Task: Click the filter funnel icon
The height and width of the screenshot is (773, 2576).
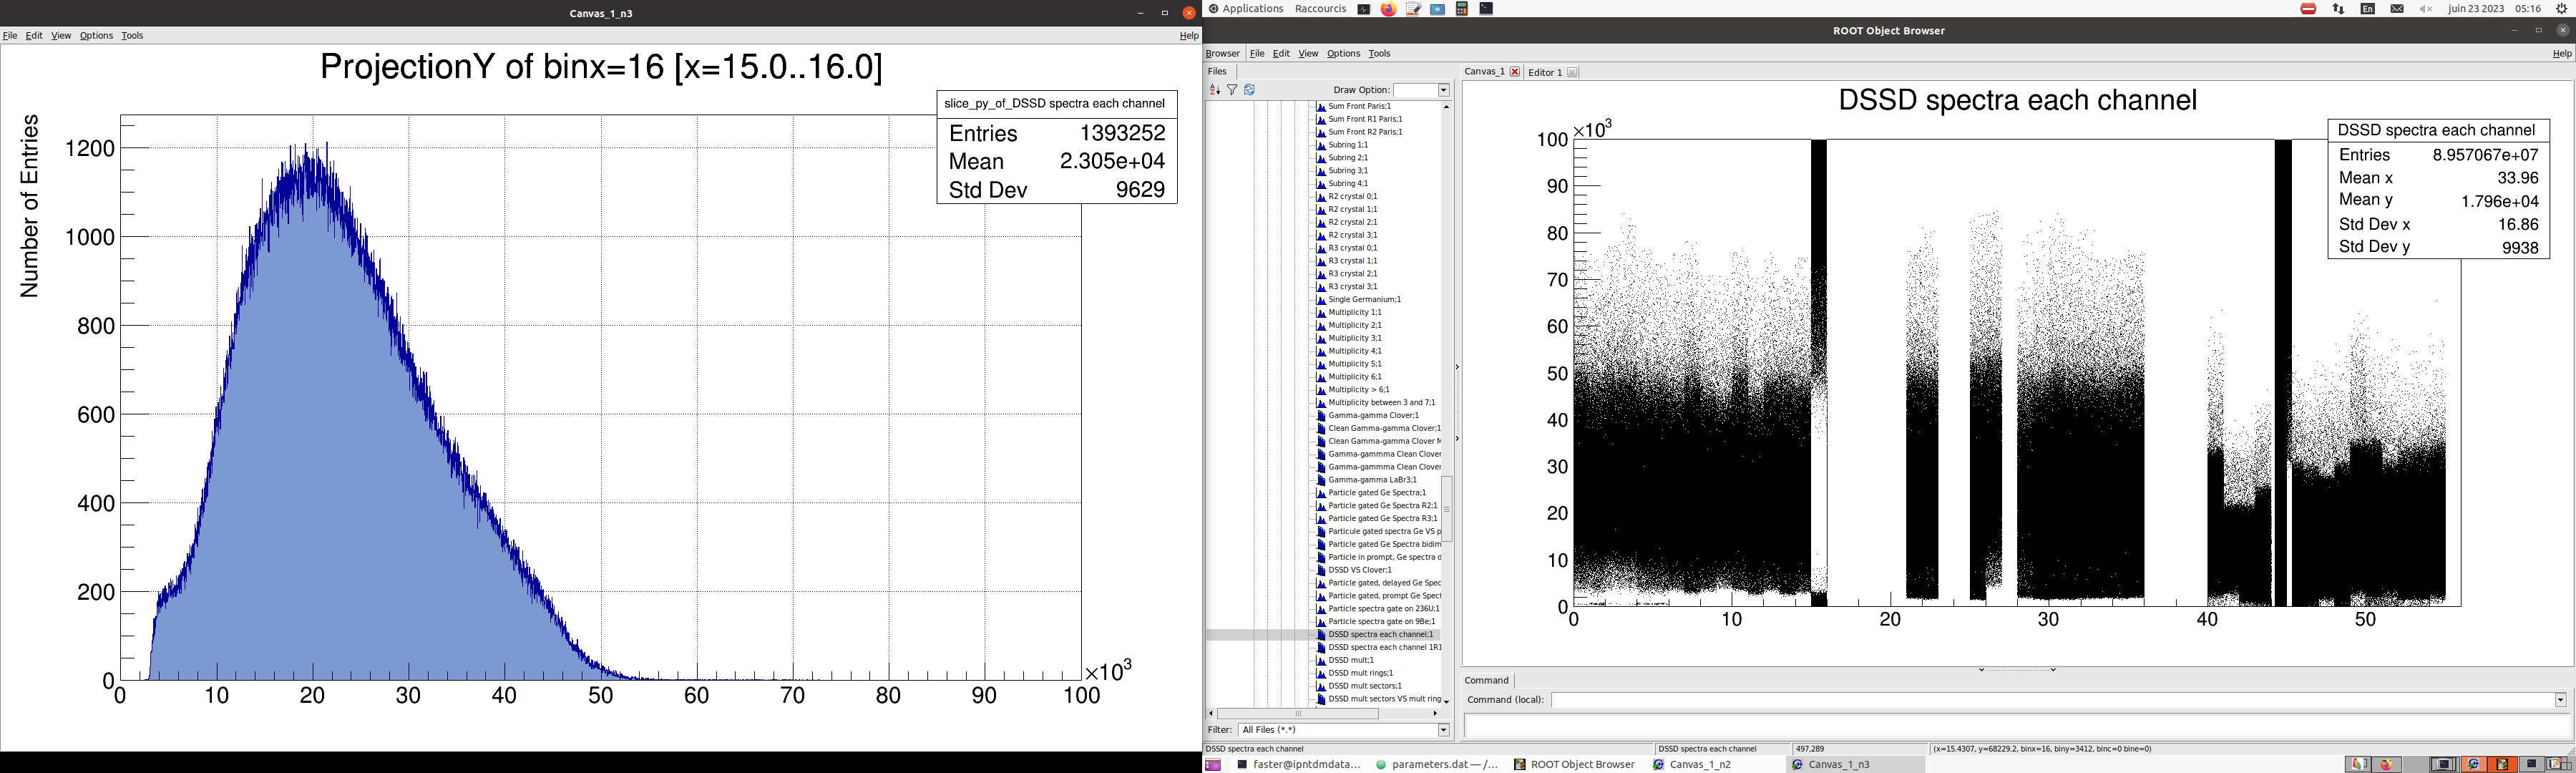Action: 1232,90
